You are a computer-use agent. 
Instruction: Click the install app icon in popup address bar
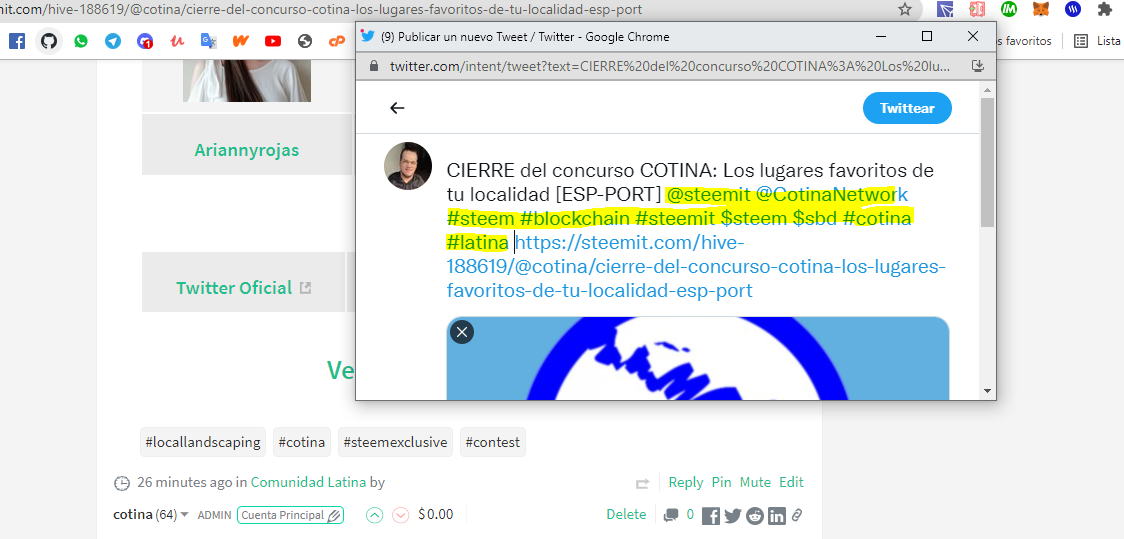pos(977,66)
